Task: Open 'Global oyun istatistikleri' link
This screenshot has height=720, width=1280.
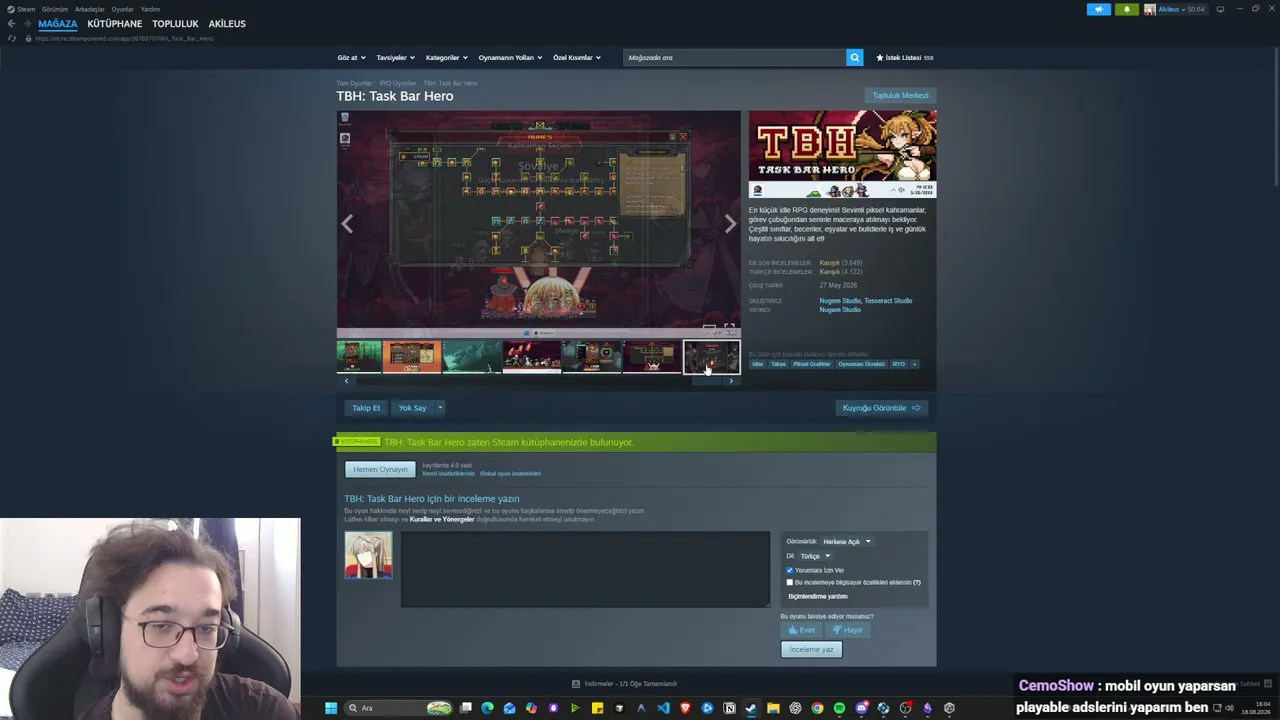Action: (x=510, y=474)
